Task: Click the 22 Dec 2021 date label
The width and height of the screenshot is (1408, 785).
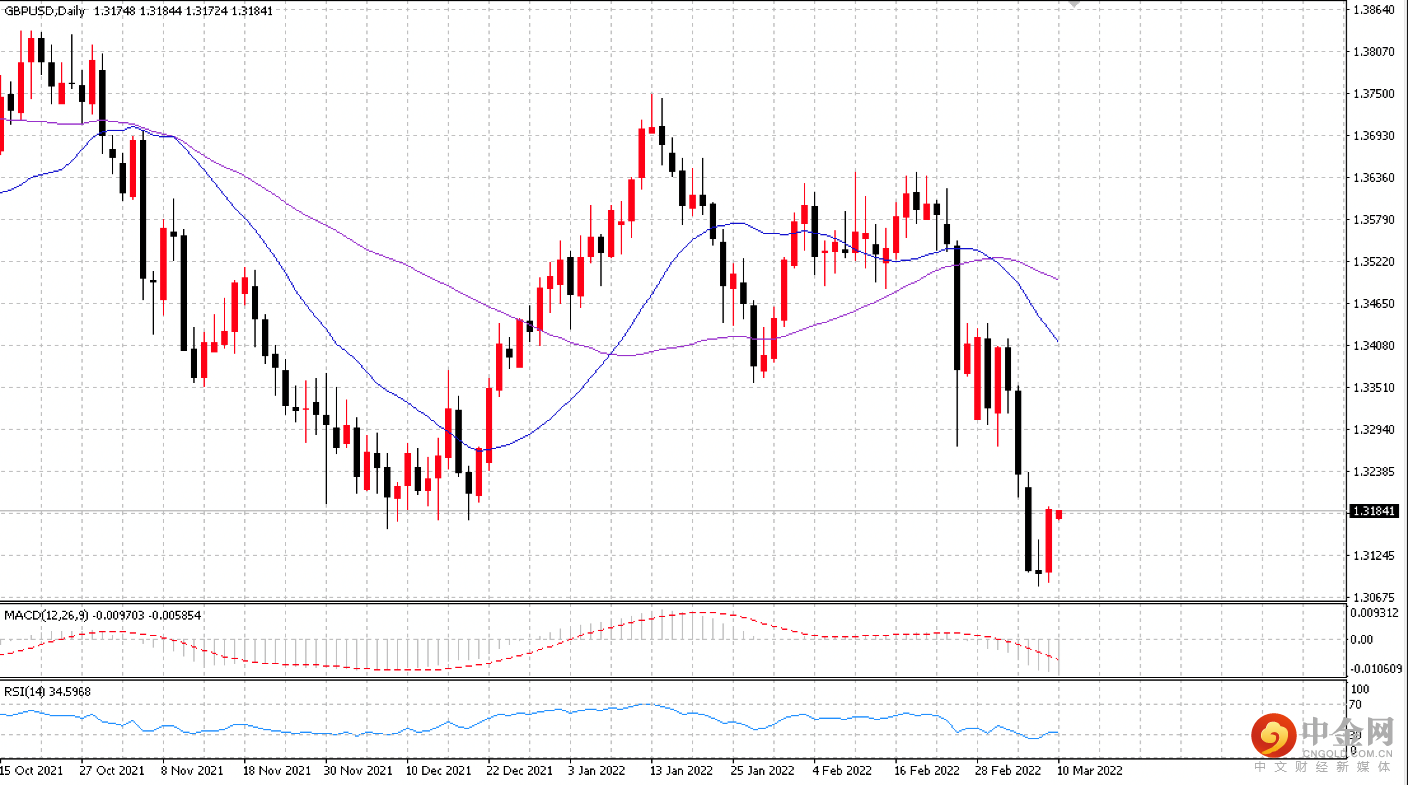Action: [519, 771]
